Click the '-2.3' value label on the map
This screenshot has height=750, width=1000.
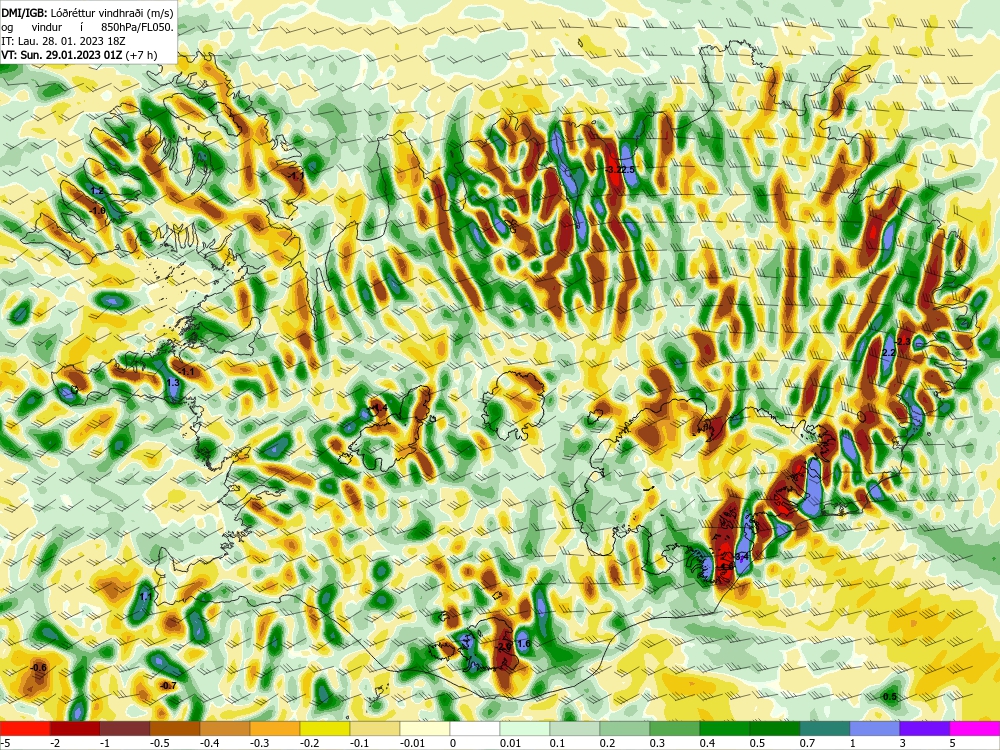tap(904, 342)
